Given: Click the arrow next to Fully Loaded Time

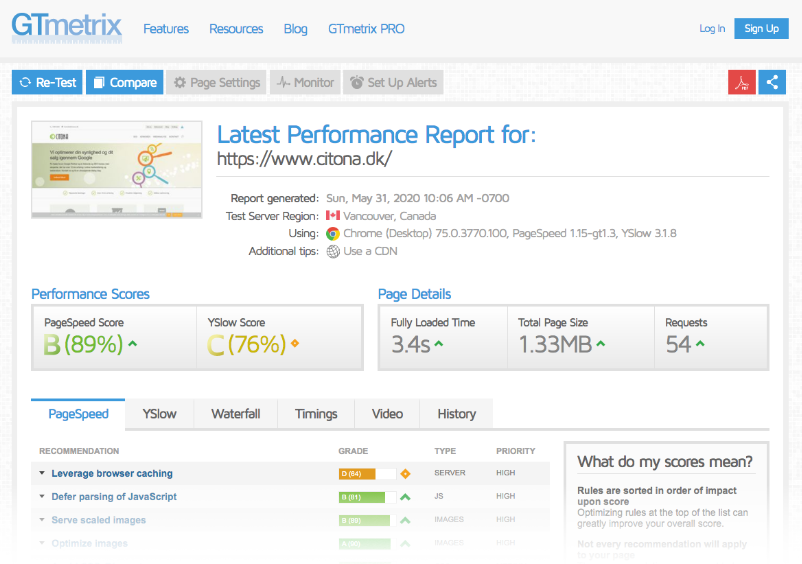Looking at the screenshot, I should point(438,344).
